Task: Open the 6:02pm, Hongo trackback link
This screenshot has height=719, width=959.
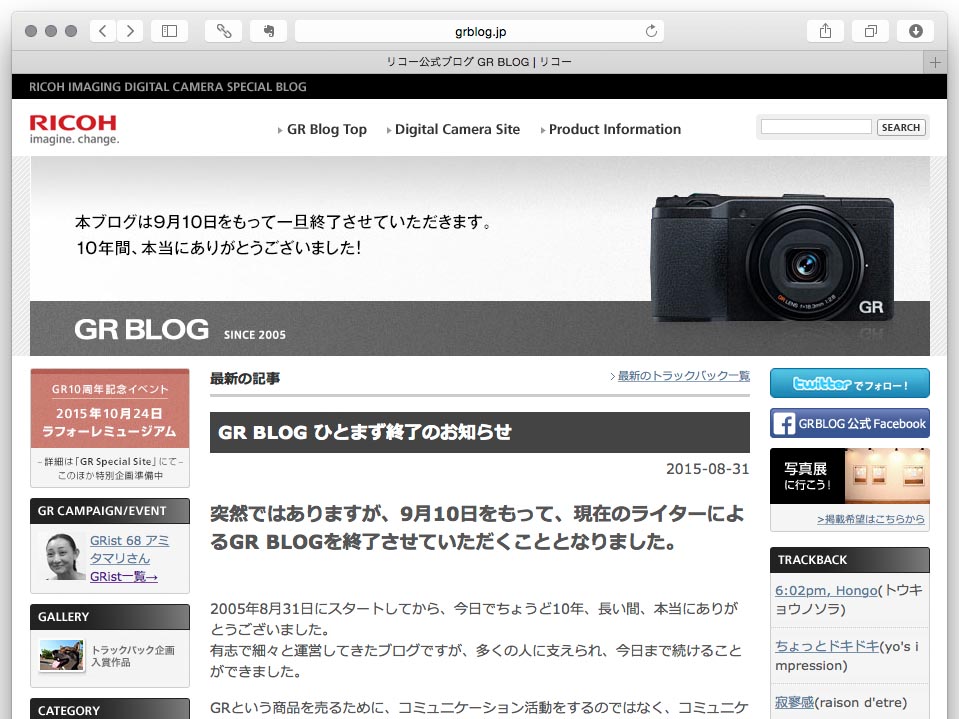Action: point(826,591)
